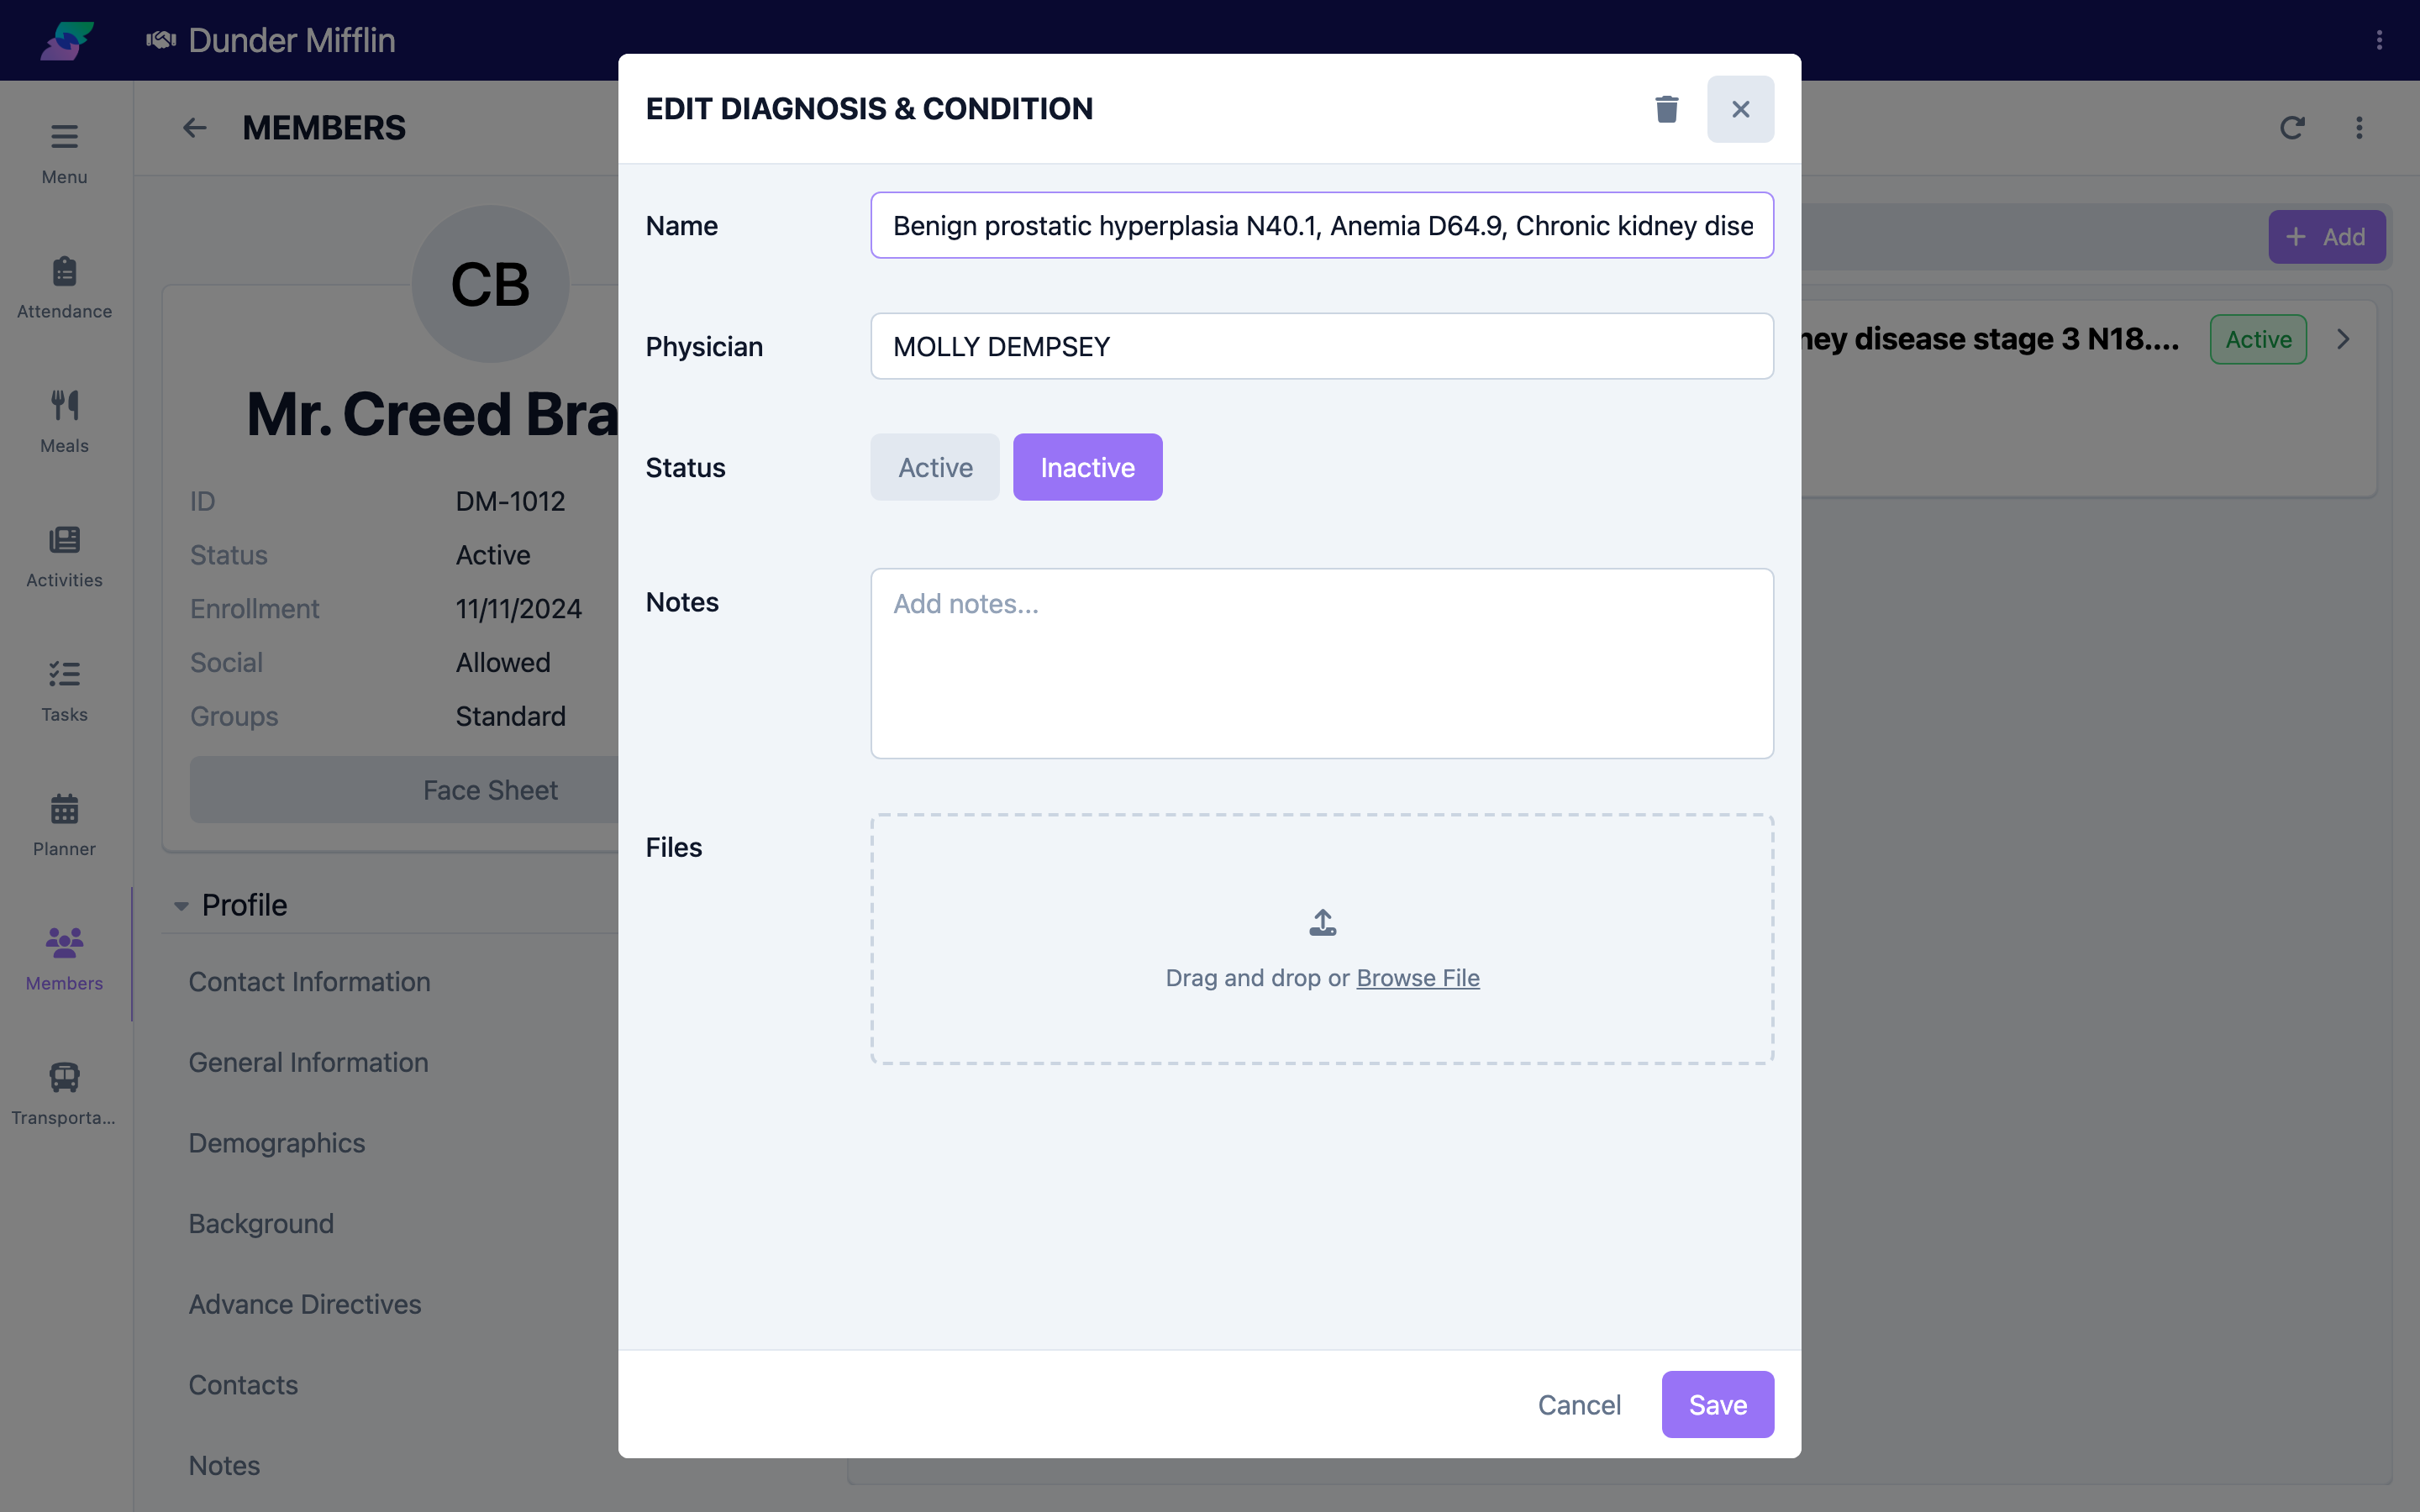Open Contact Information section
The height and width of the screenshot is (1512, 2420).
pos(309,982)
